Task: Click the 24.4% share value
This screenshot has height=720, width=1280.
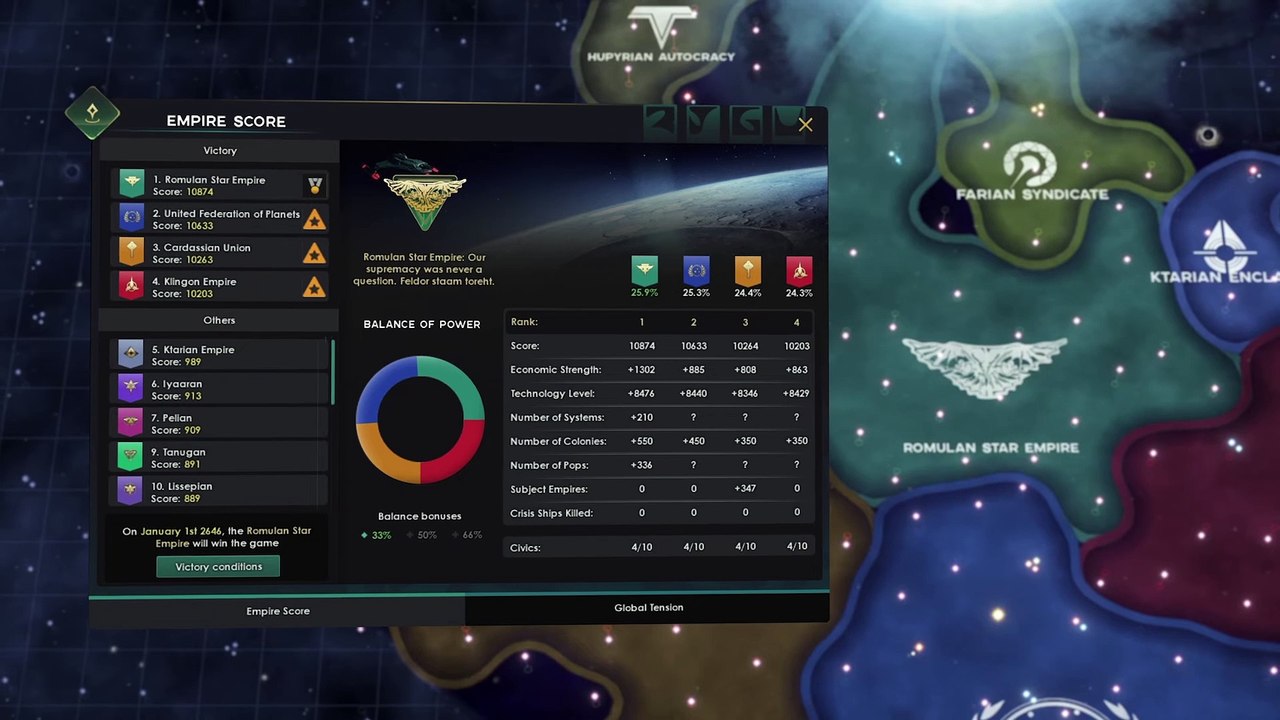Action: pyautogui.click(x=748, y=293)
